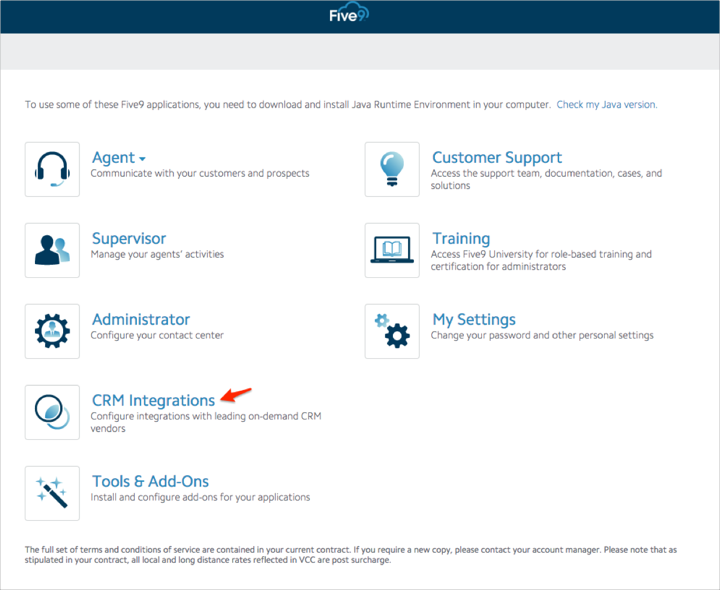Image resolution: width=720 pixels, height=590 pixels.
Task: Click the CRM Integrations globe icon
Action: click(x=52, y=412)
